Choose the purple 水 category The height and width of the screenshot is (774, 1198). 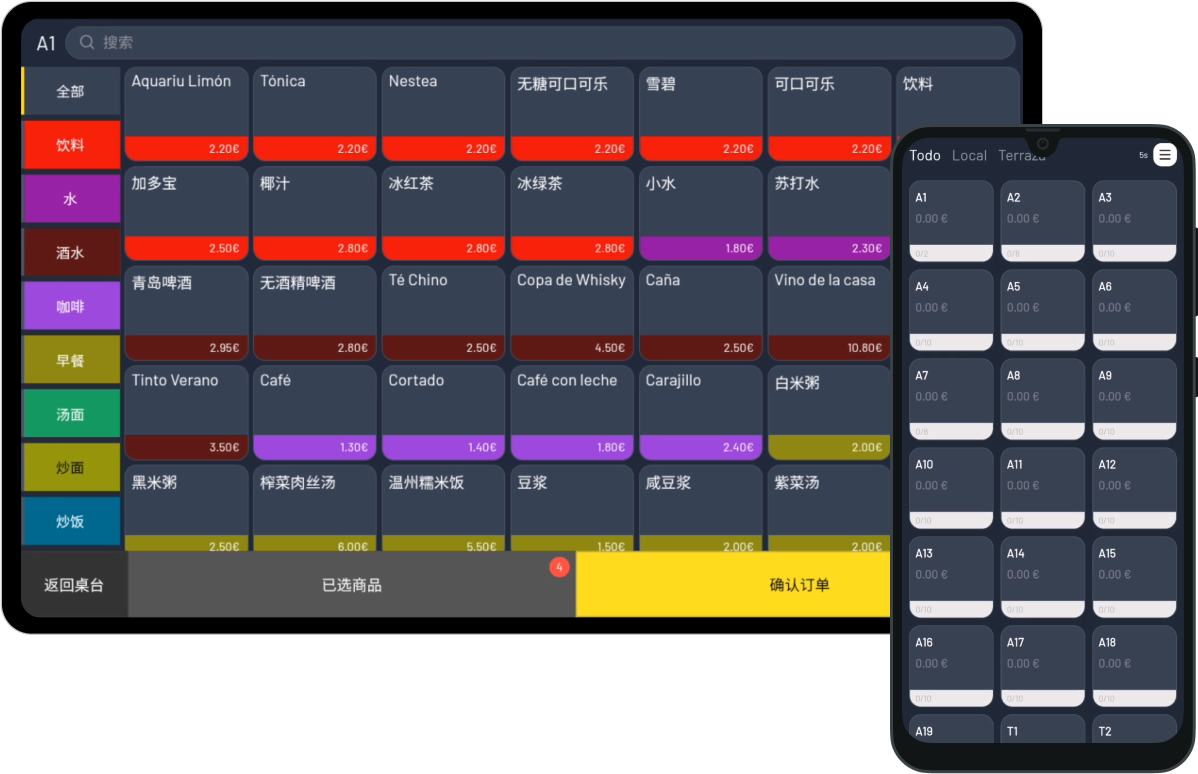[70, 199]
